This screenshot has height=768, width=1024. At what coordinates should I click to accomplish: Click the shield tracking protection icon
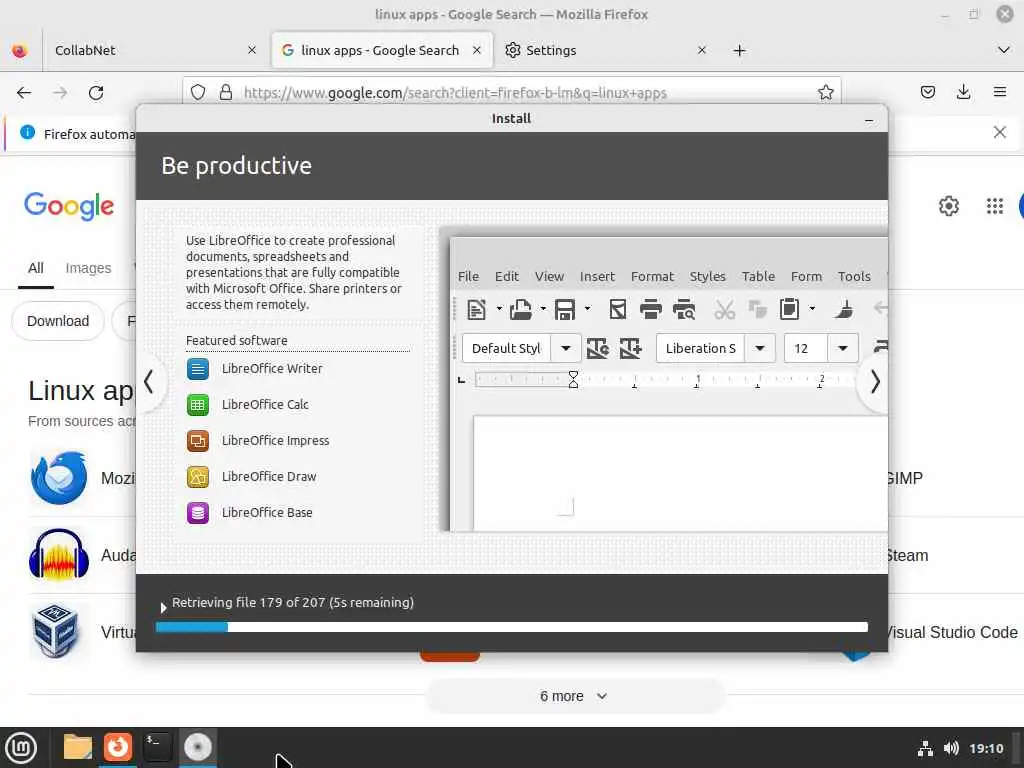pos(198,92)
